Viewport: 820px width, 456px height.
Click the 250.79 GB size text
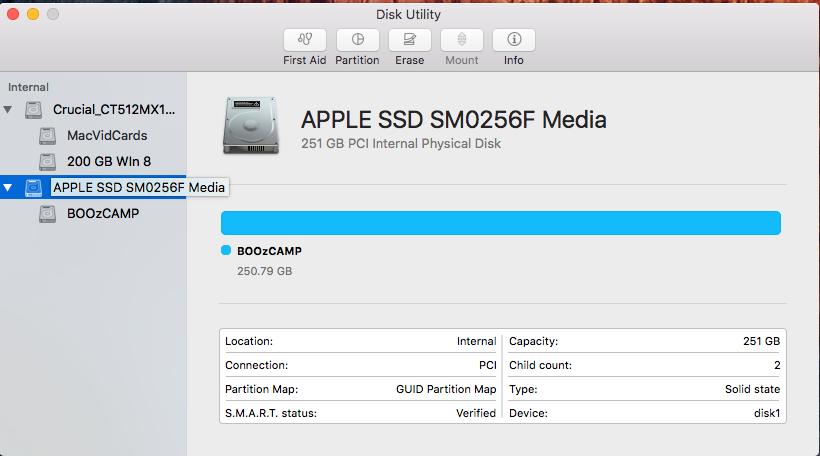[265, 271]
